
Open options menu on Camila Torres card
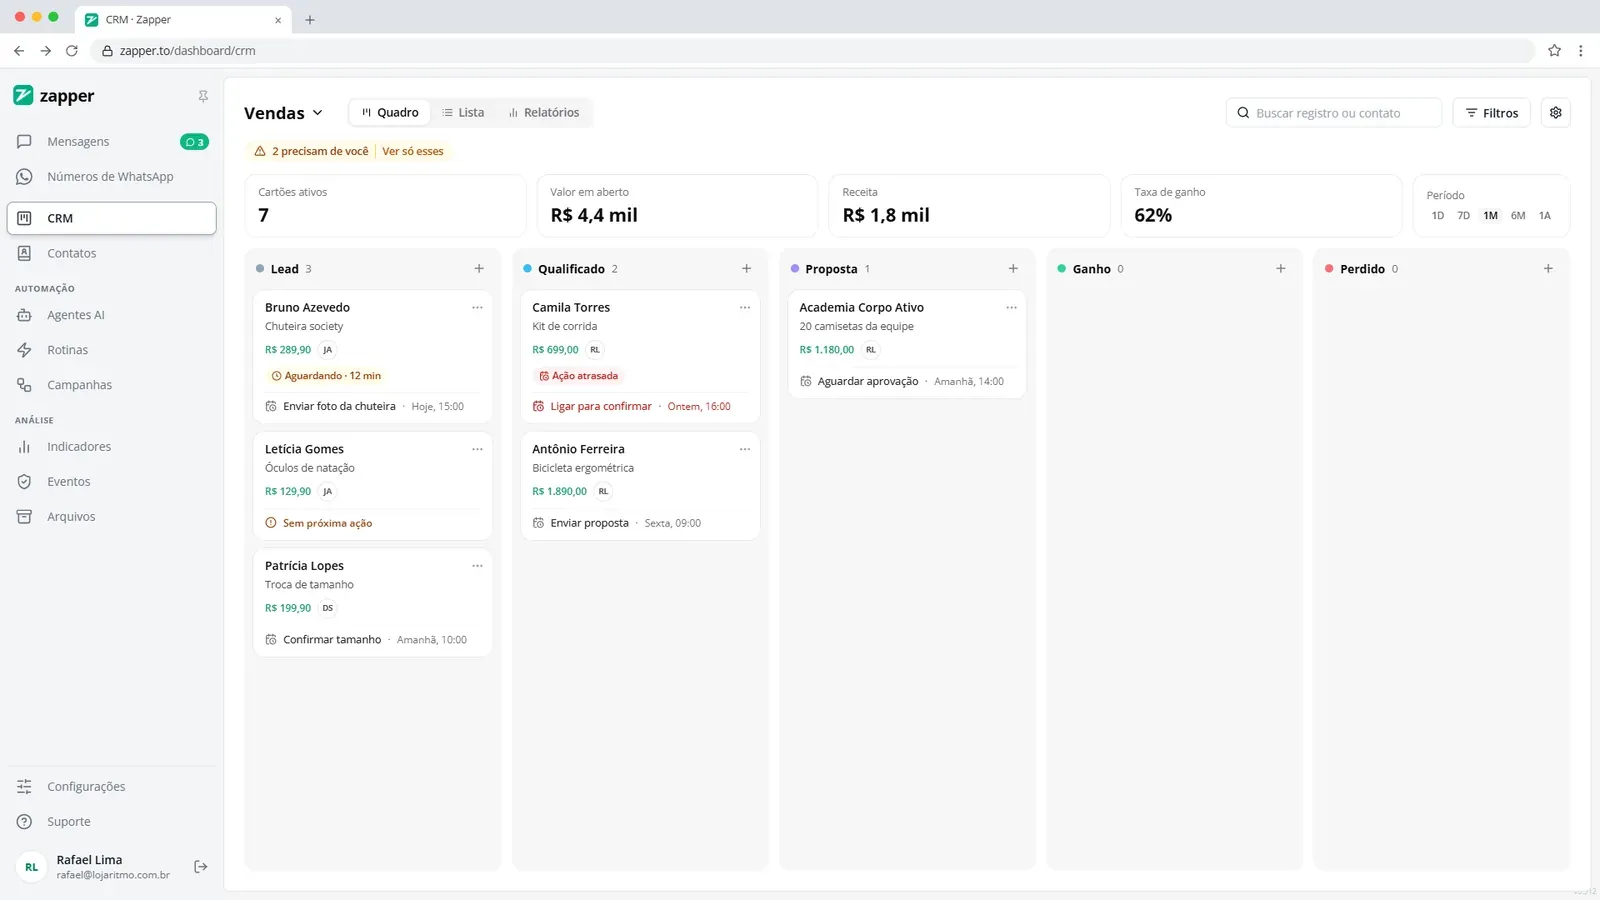pyautogui.click(x=745, y=308)
